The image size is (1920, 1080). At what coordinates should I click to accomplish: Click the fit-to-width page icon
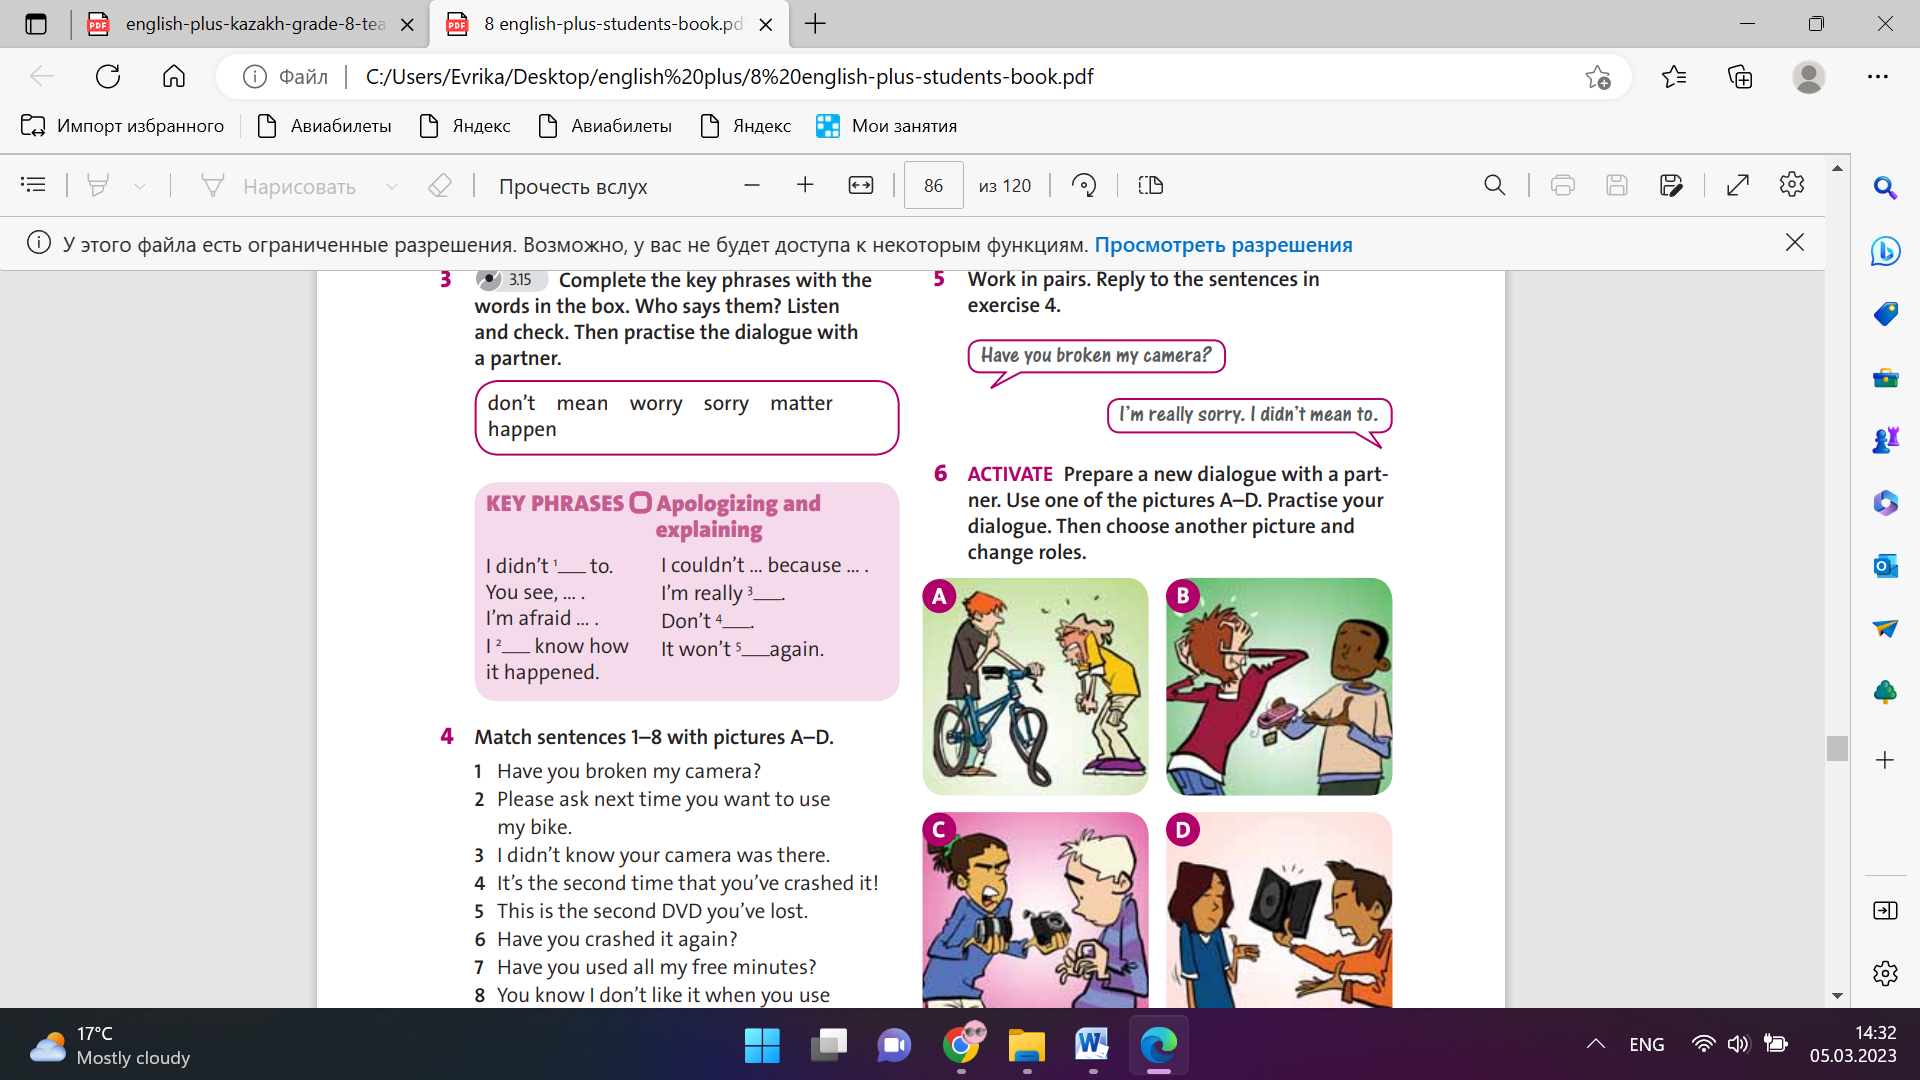click(860, 185)
